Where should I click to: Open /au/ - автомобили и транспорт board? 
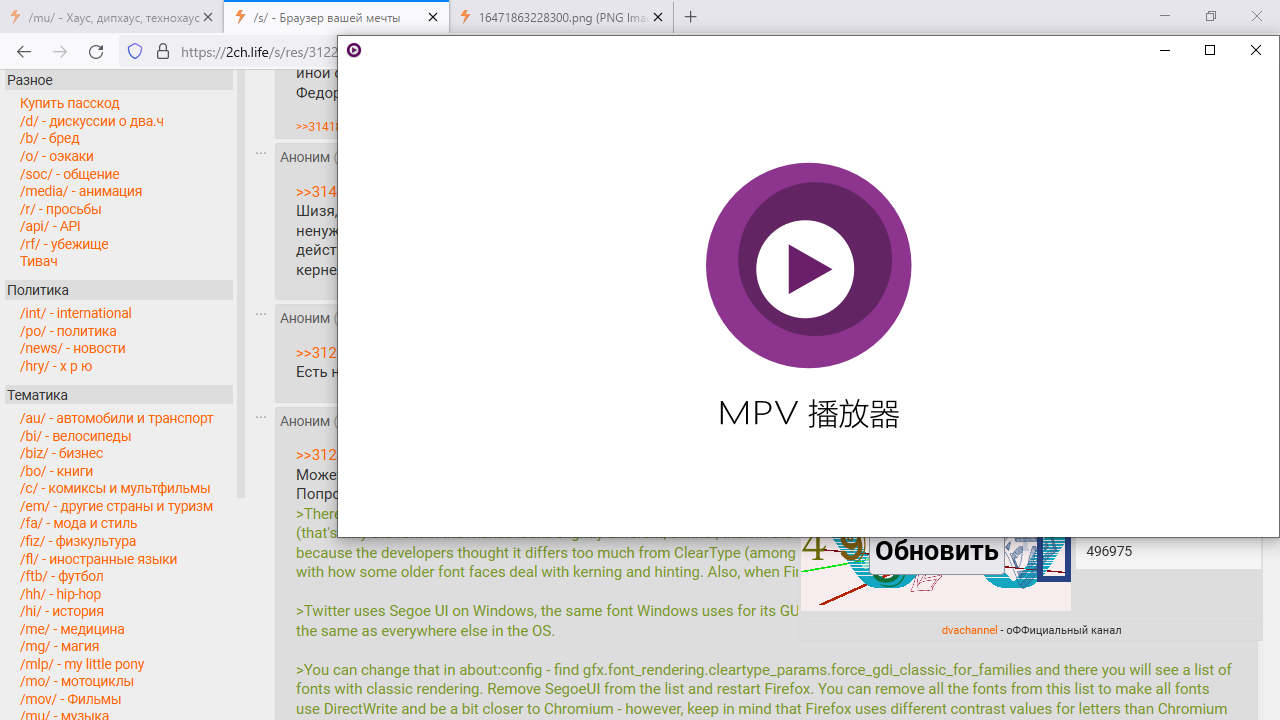[117, 418]
